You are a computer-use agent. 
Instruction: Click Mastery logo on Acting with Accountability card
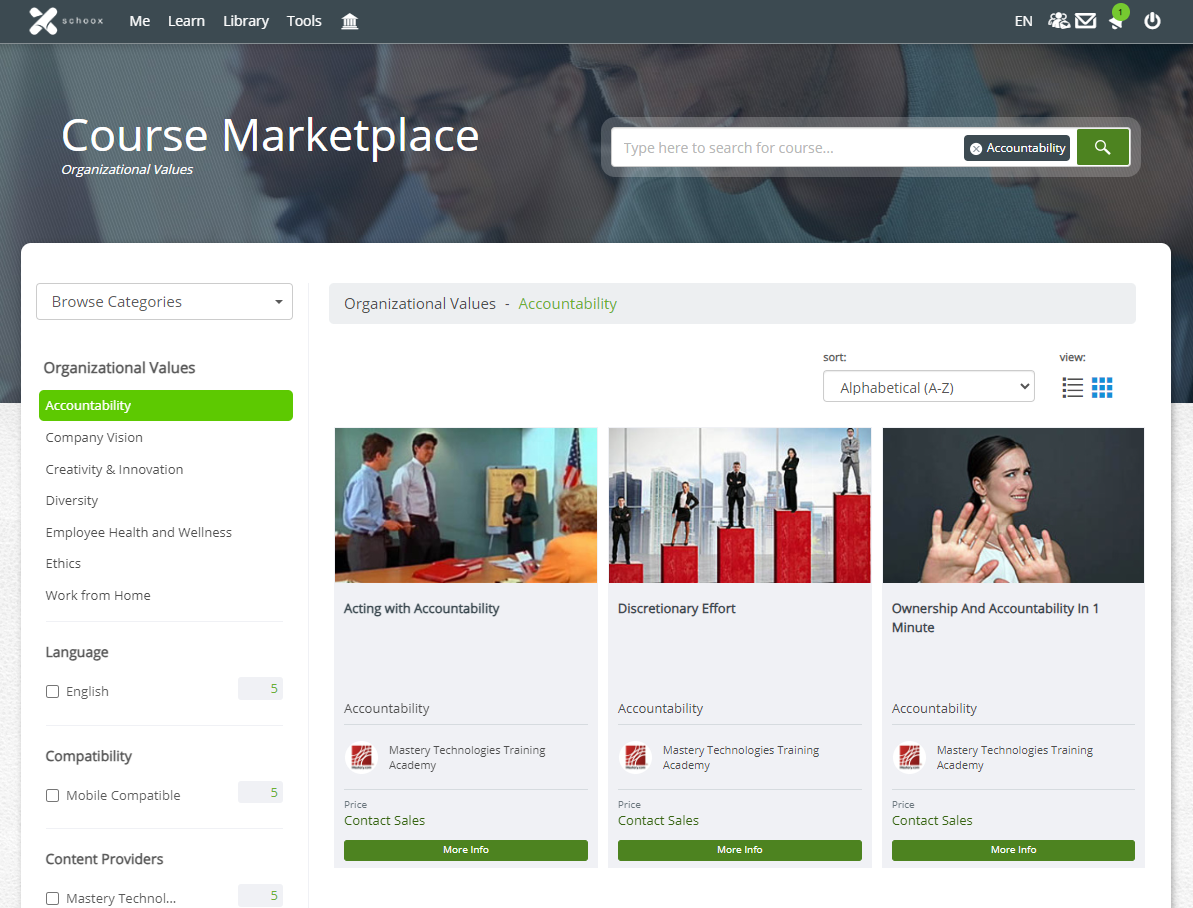[x=362, y=757]
